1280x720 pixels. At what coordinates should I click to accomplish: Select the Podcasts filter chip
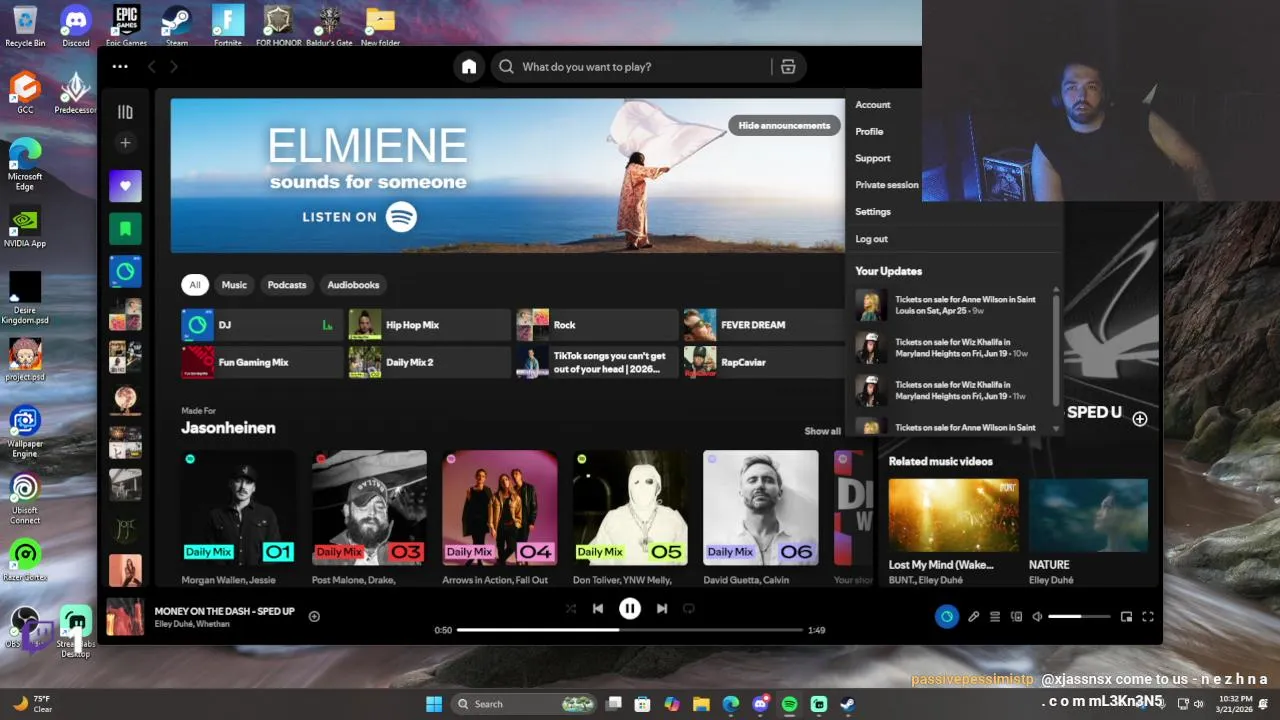(x=287, y=285)
